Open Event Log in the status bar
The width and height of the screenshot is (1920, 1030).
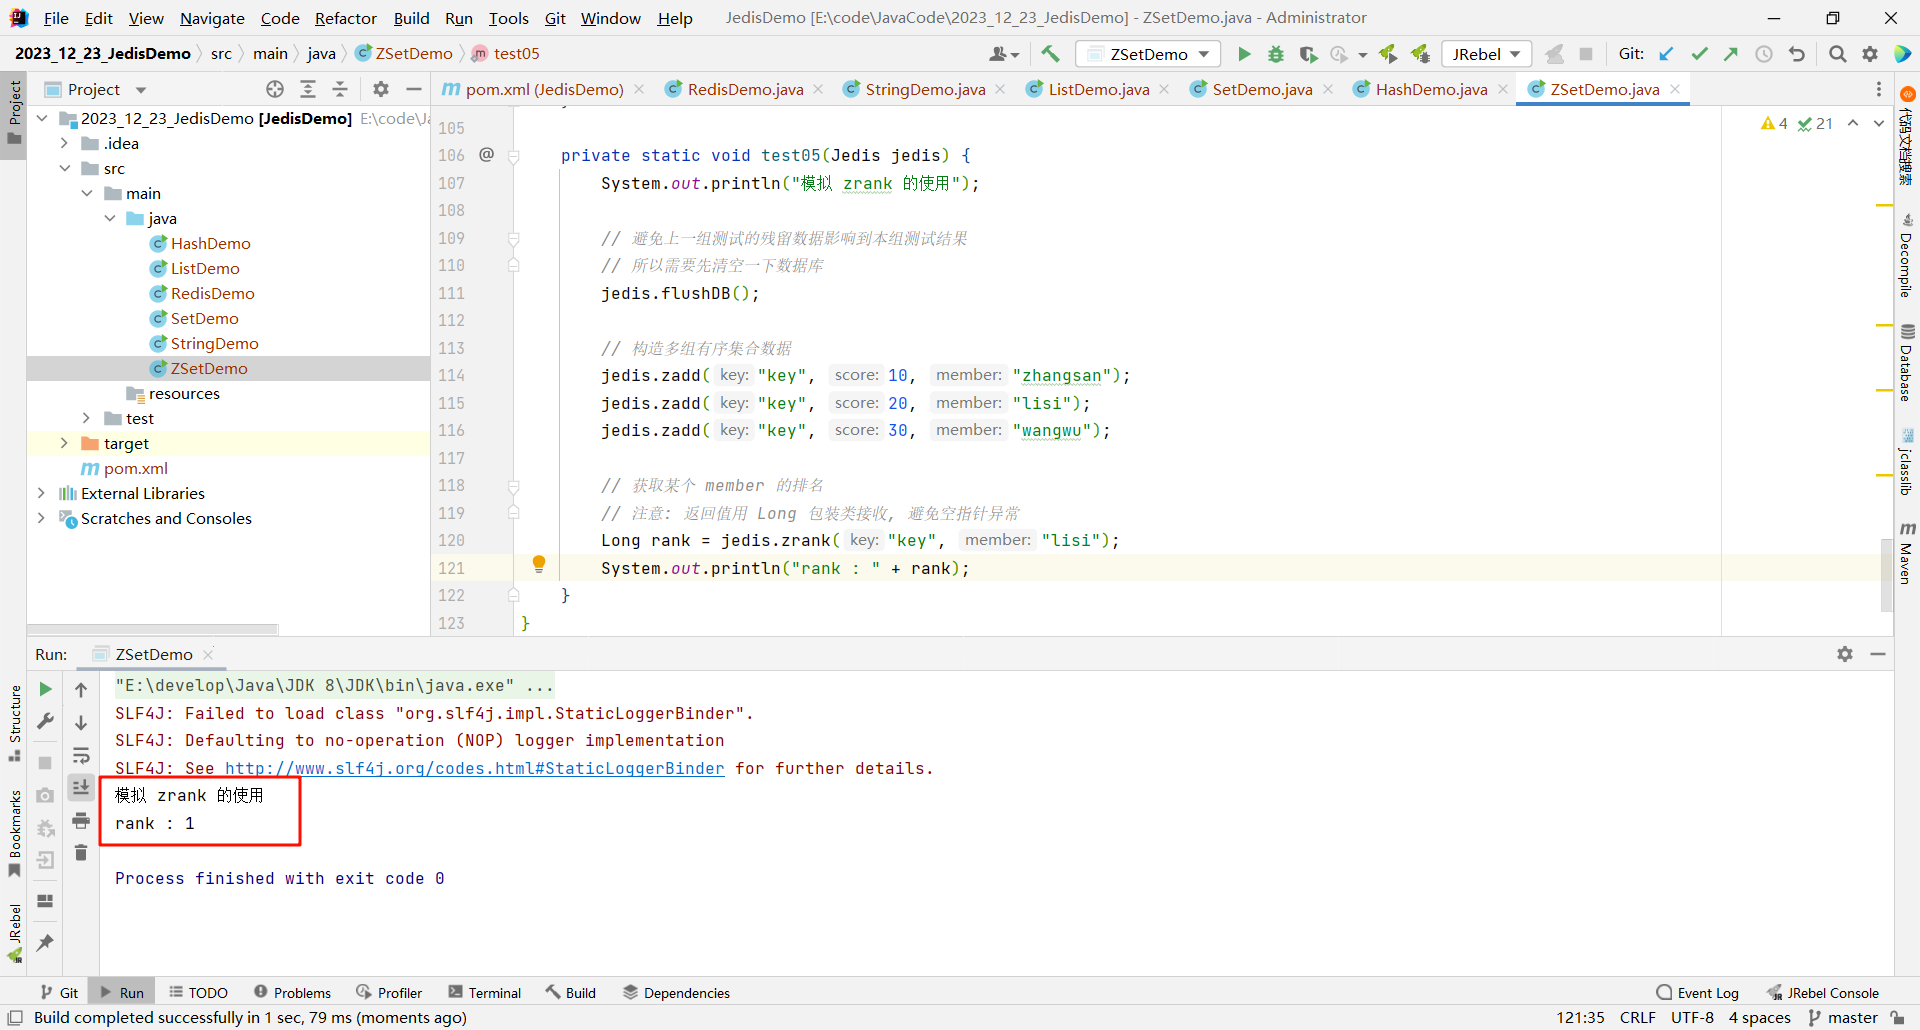tap(1697, 993)
